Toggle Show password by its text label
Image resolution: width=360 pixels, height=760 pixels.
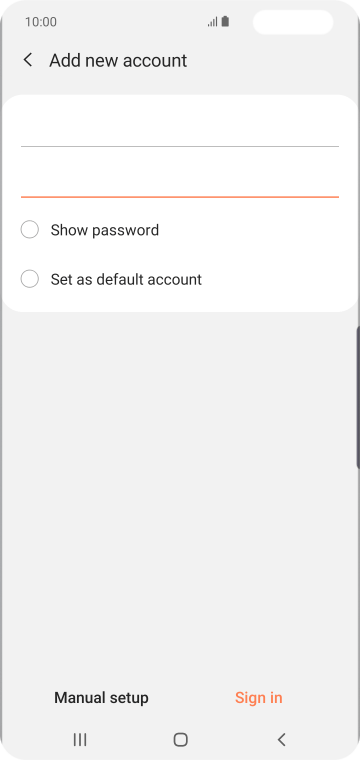pos(105,230)
